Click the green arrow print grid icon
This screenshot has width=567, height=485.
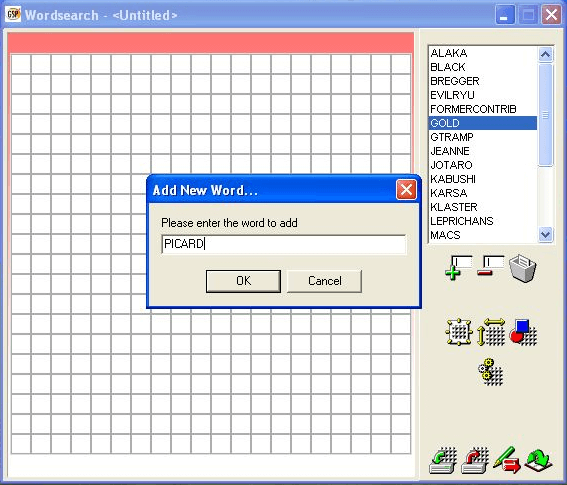443,460
